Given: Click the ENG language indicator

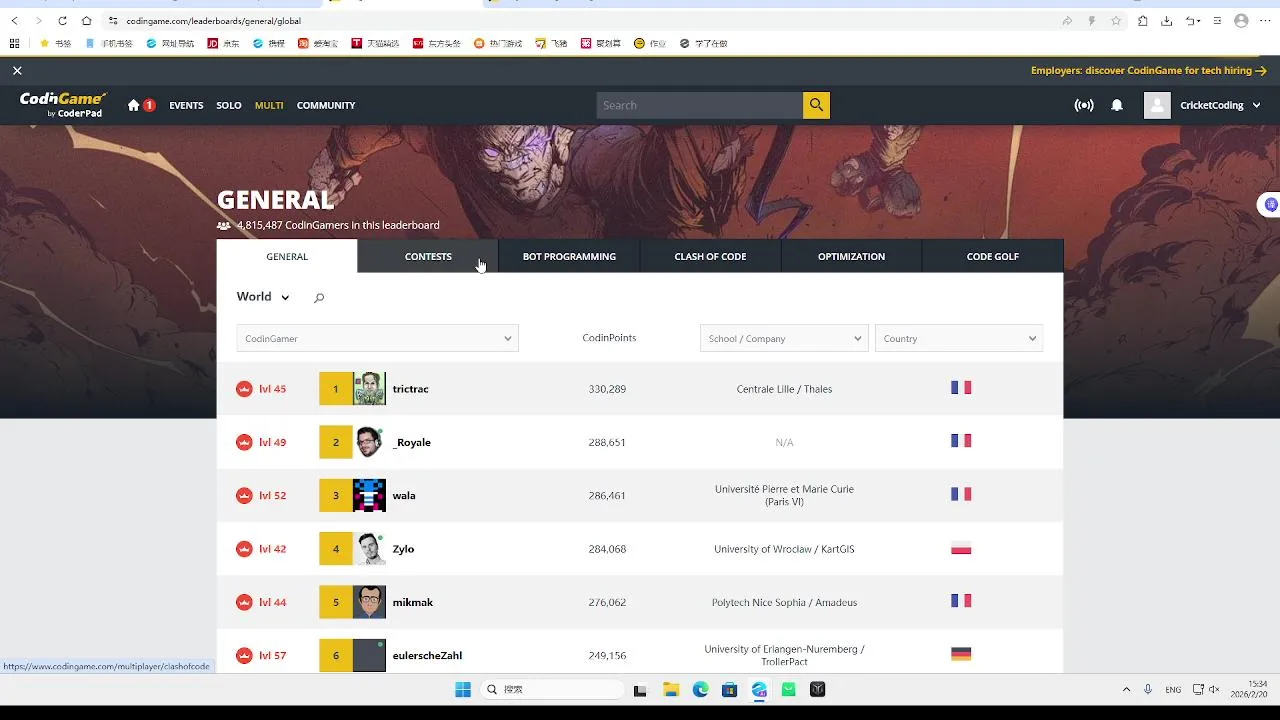Looking at the screenshot, I should [1173, 689].
